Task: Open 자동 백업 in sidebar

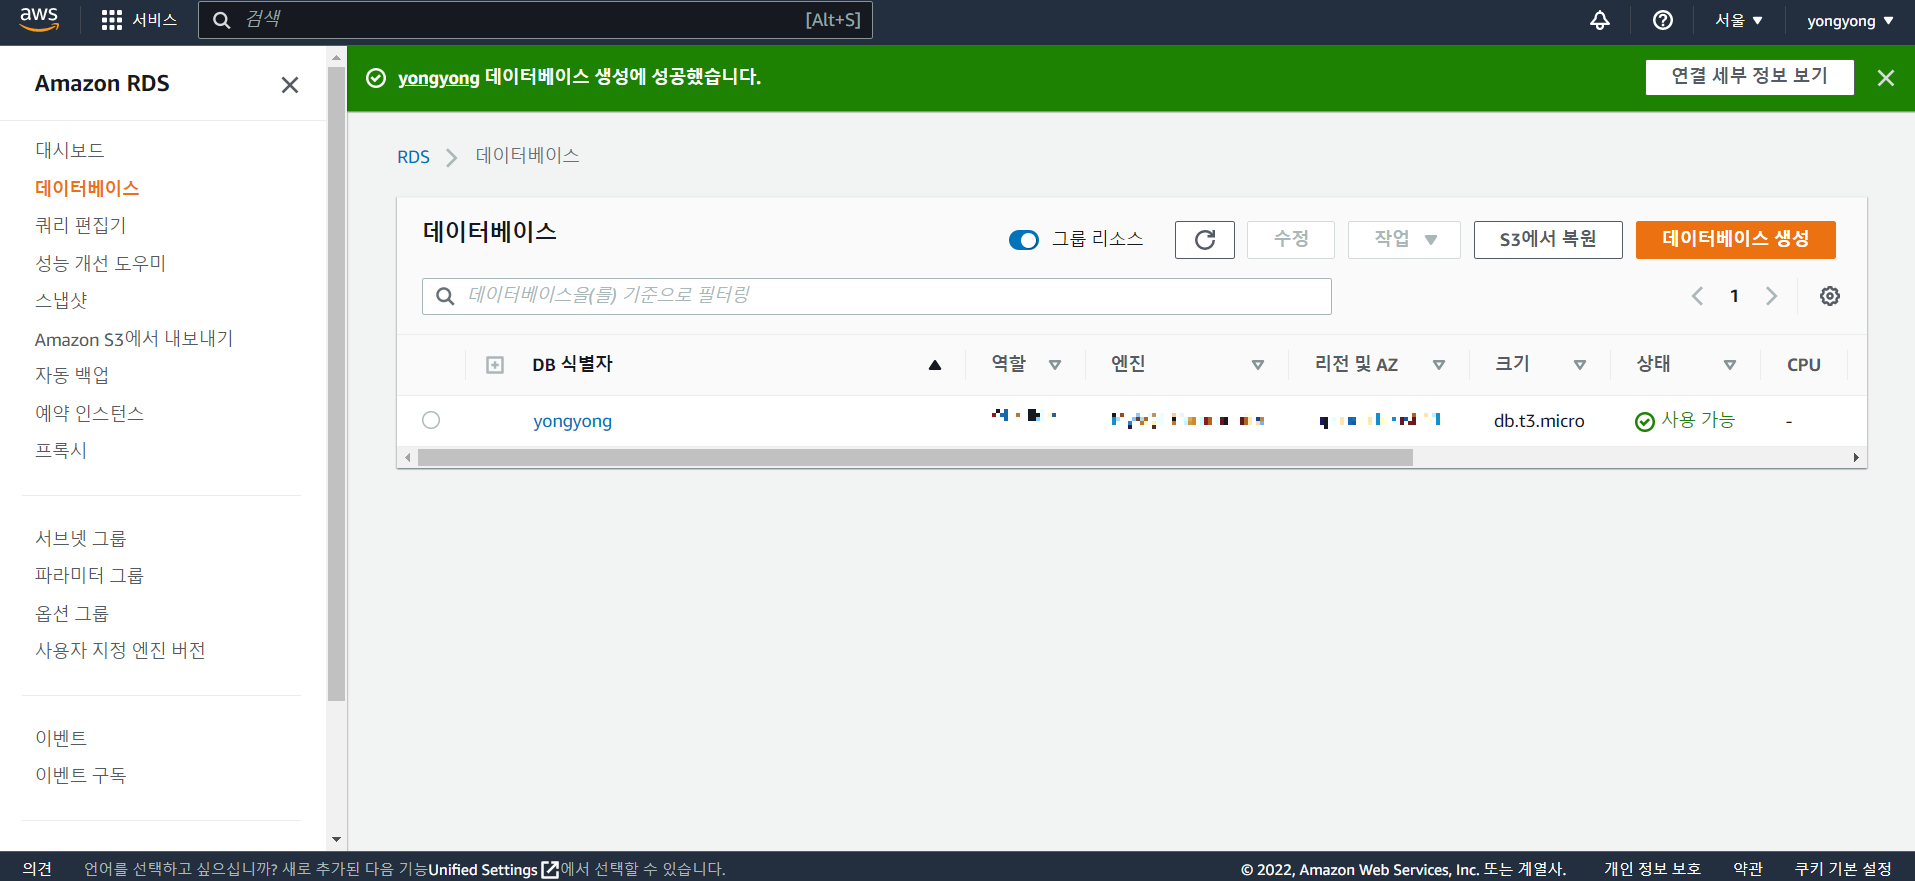Action: pyautogui.click(x=72, y=375)
